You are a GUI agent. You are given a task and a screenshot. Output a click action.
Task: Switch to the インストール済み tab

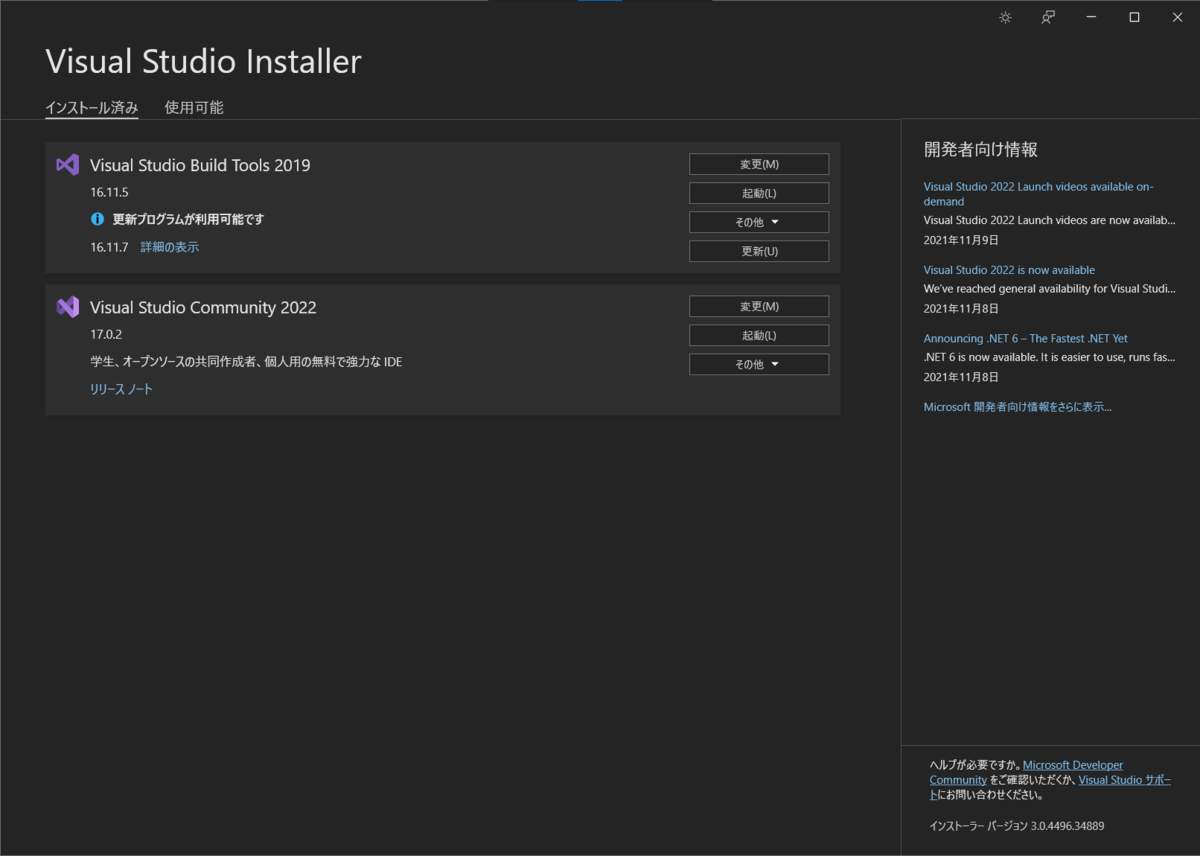[91, 108]
